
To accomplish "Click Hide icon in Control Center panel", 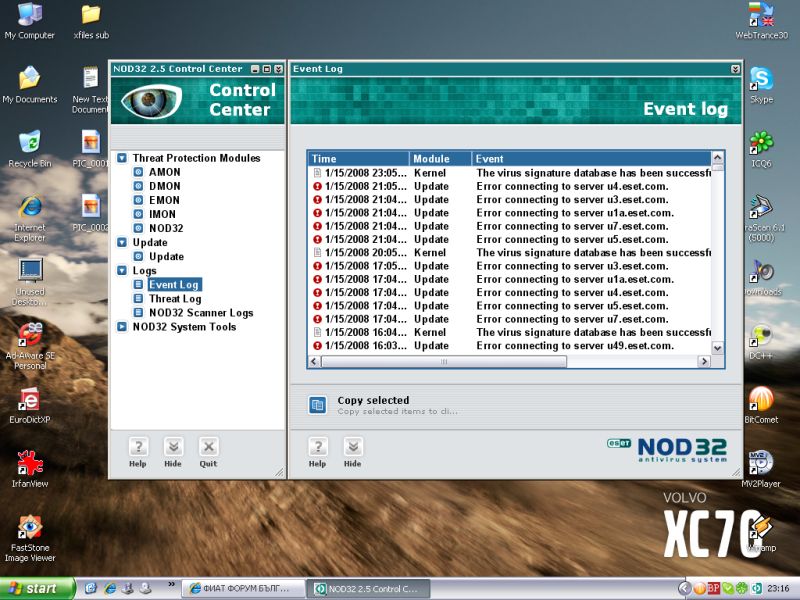I will (x=173, y=447).
